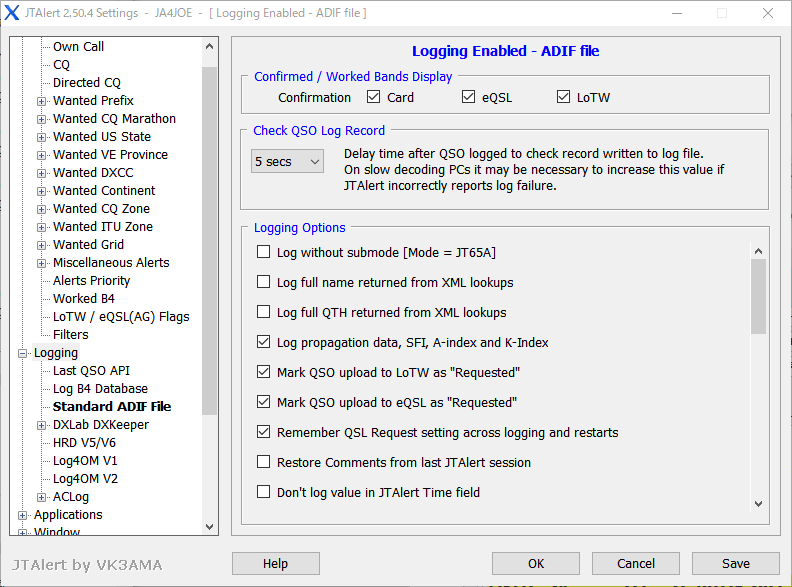This screenshot has height=587, width=792.
Task: Collapse the Logging tree section
Action: (x=23, y=353)
